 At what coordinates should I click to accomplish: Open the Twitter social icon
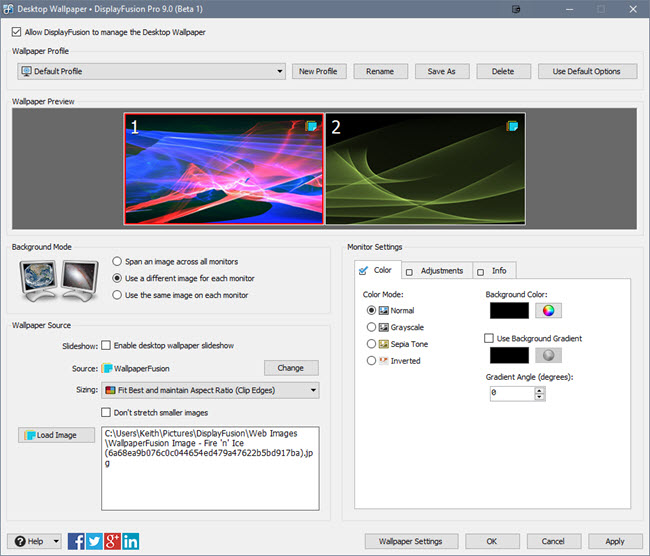coord(94,541)
